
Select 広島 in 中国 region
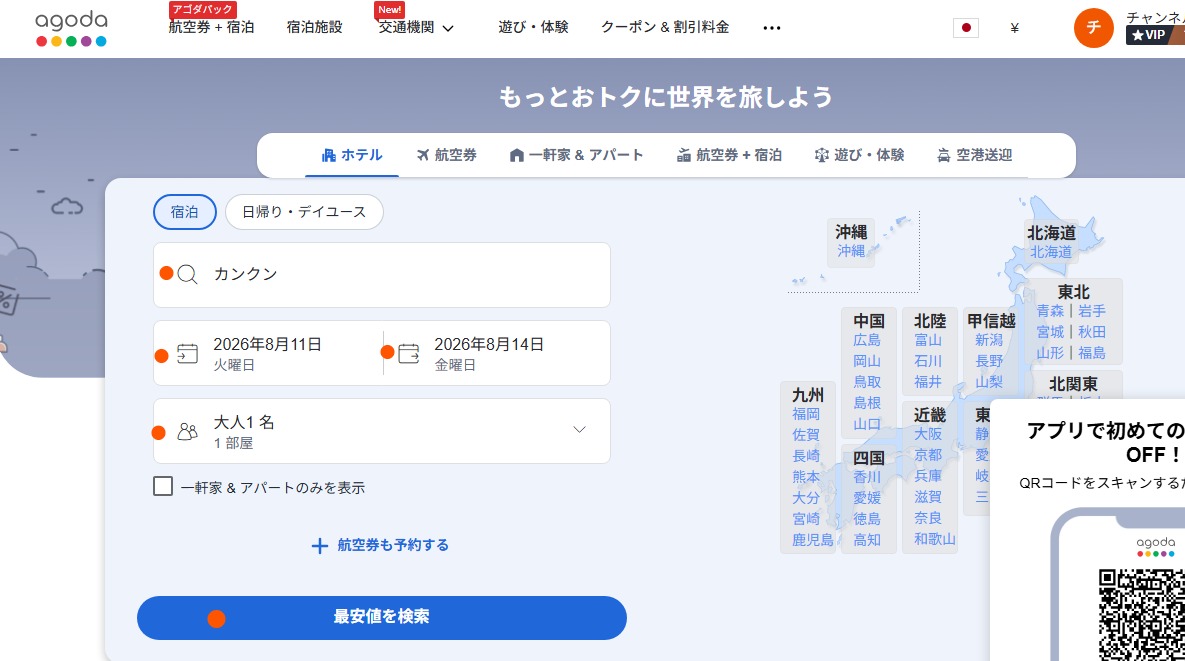pos(867,340)
